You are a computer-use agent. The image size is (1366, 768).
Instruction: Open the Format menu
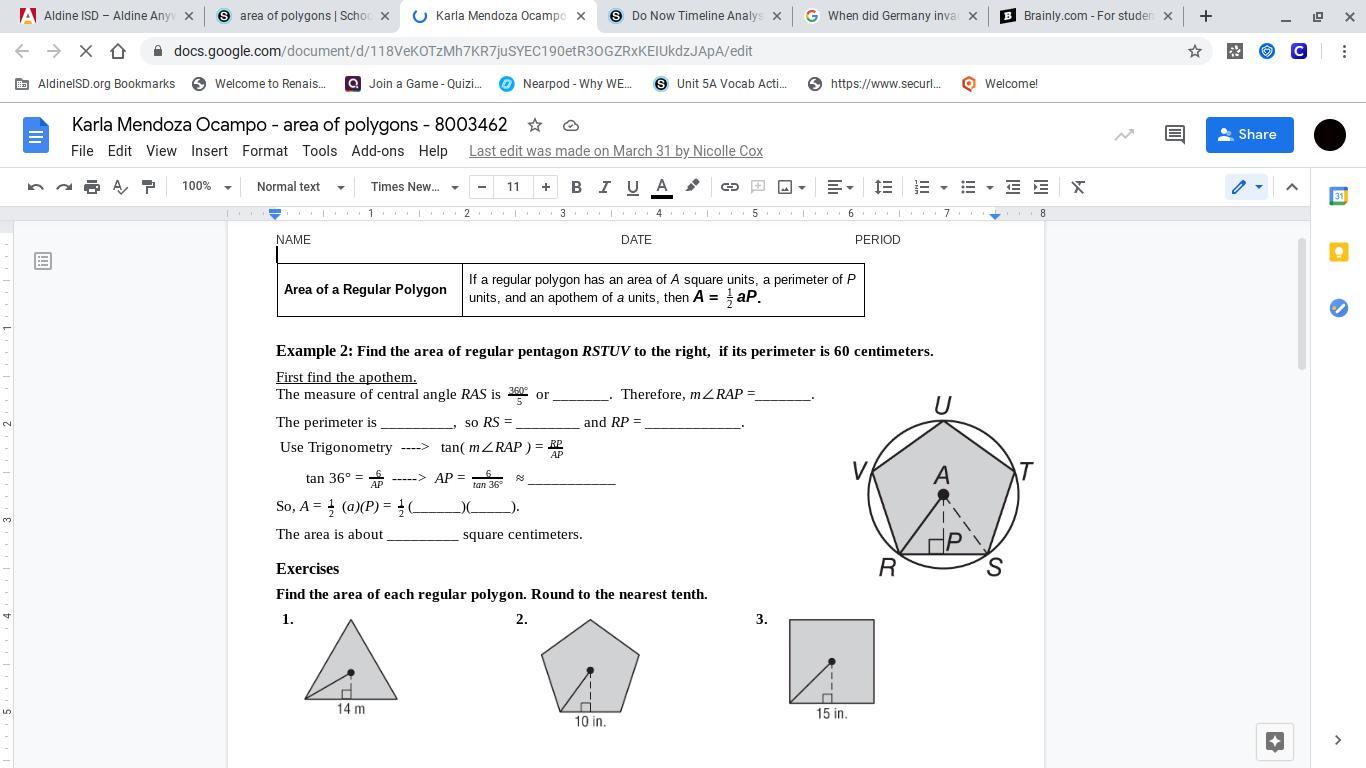pyautogui.click(x=265, y=151)
